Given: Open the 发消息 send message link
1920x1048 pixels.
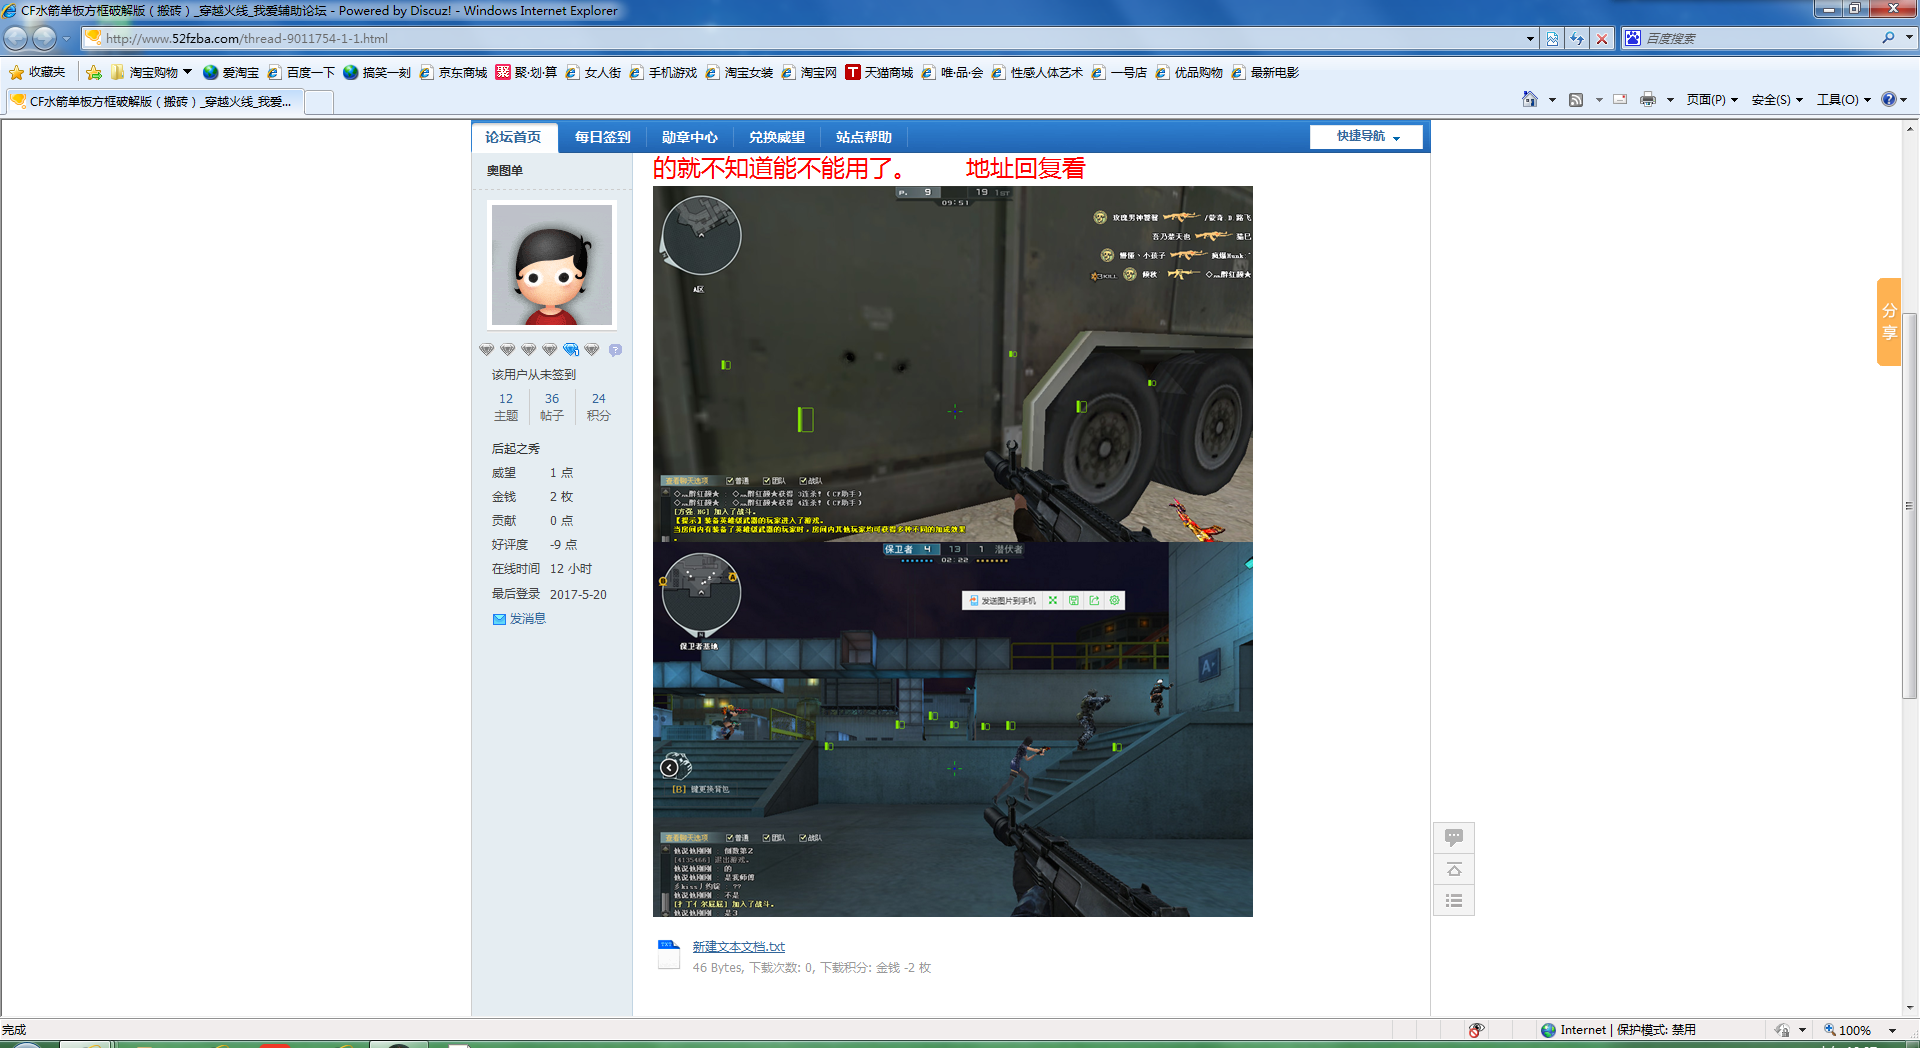Looking at the screenshot, I should tap(528, 619).
